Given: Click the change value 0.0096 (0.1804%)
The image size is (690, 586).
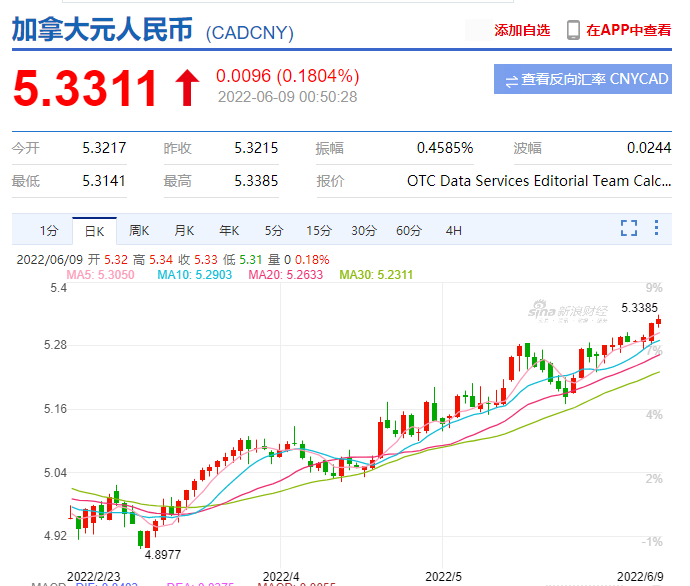Looking at the screenshot, I should point(288,76).
